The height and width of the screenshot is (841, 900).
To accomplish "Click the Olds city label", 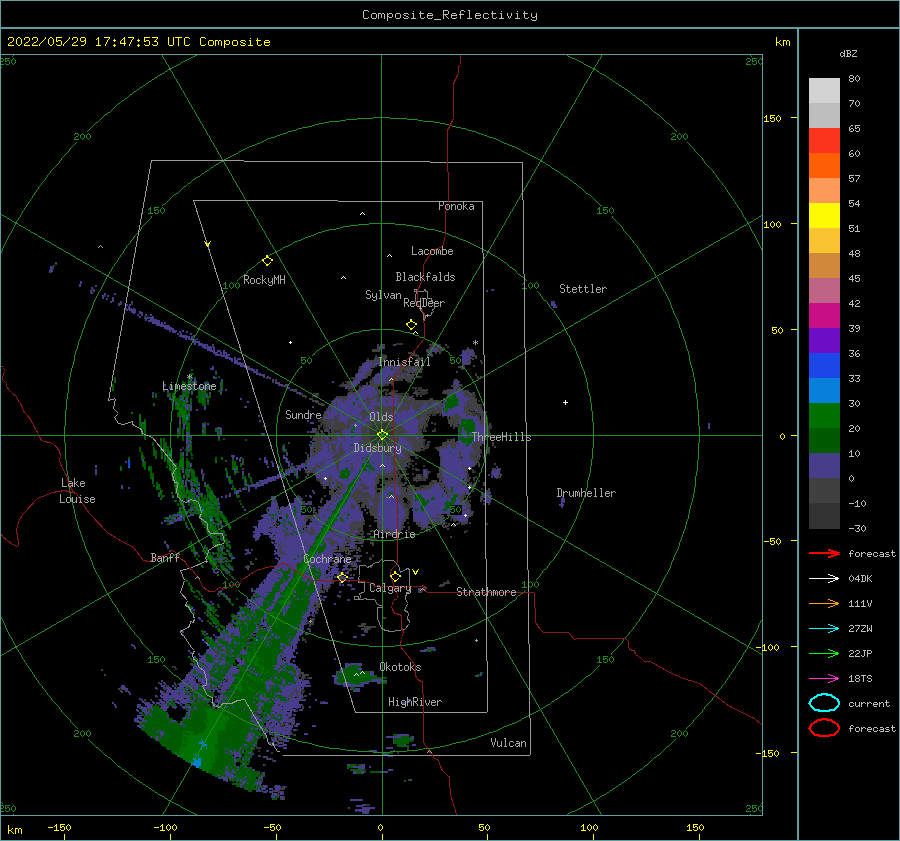I will [381, 417].
